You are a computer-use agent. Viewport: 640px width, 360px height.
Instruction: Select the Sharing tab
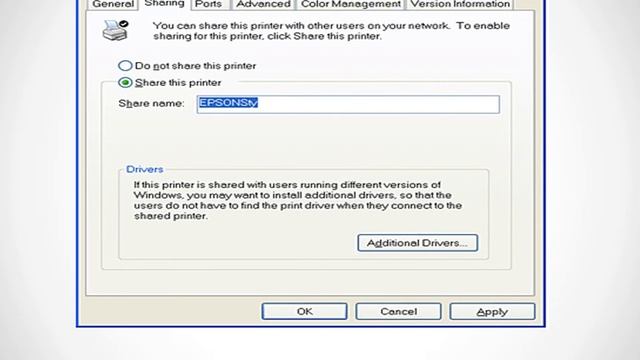click(x=164, y=4)
